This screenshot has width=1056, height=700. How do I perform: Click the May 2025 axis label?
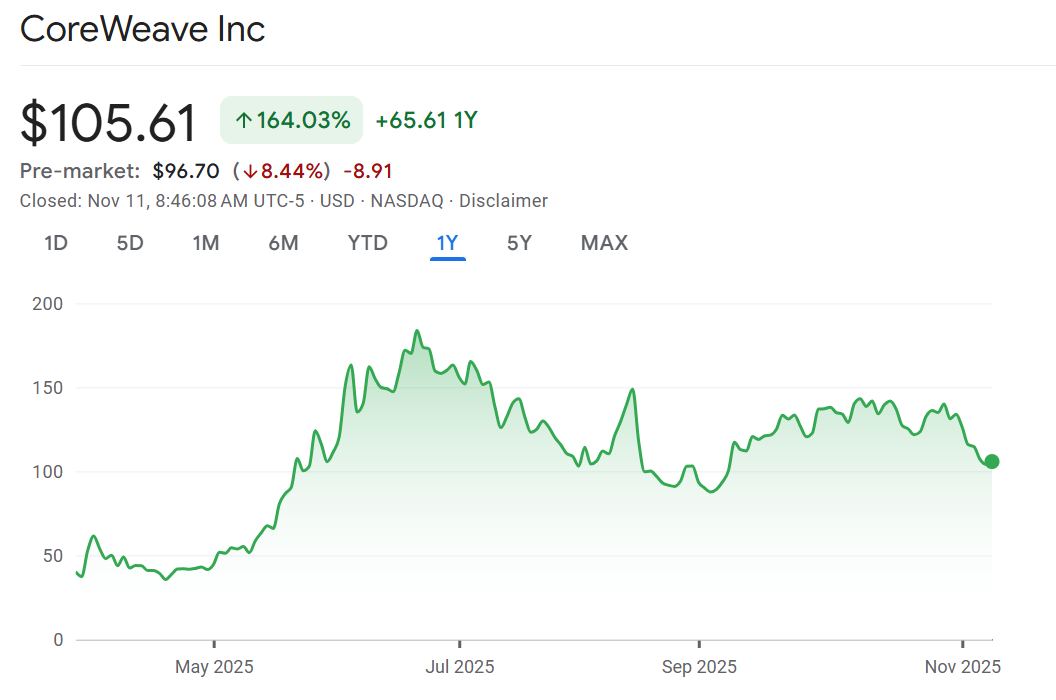click(x=214, y=666)
